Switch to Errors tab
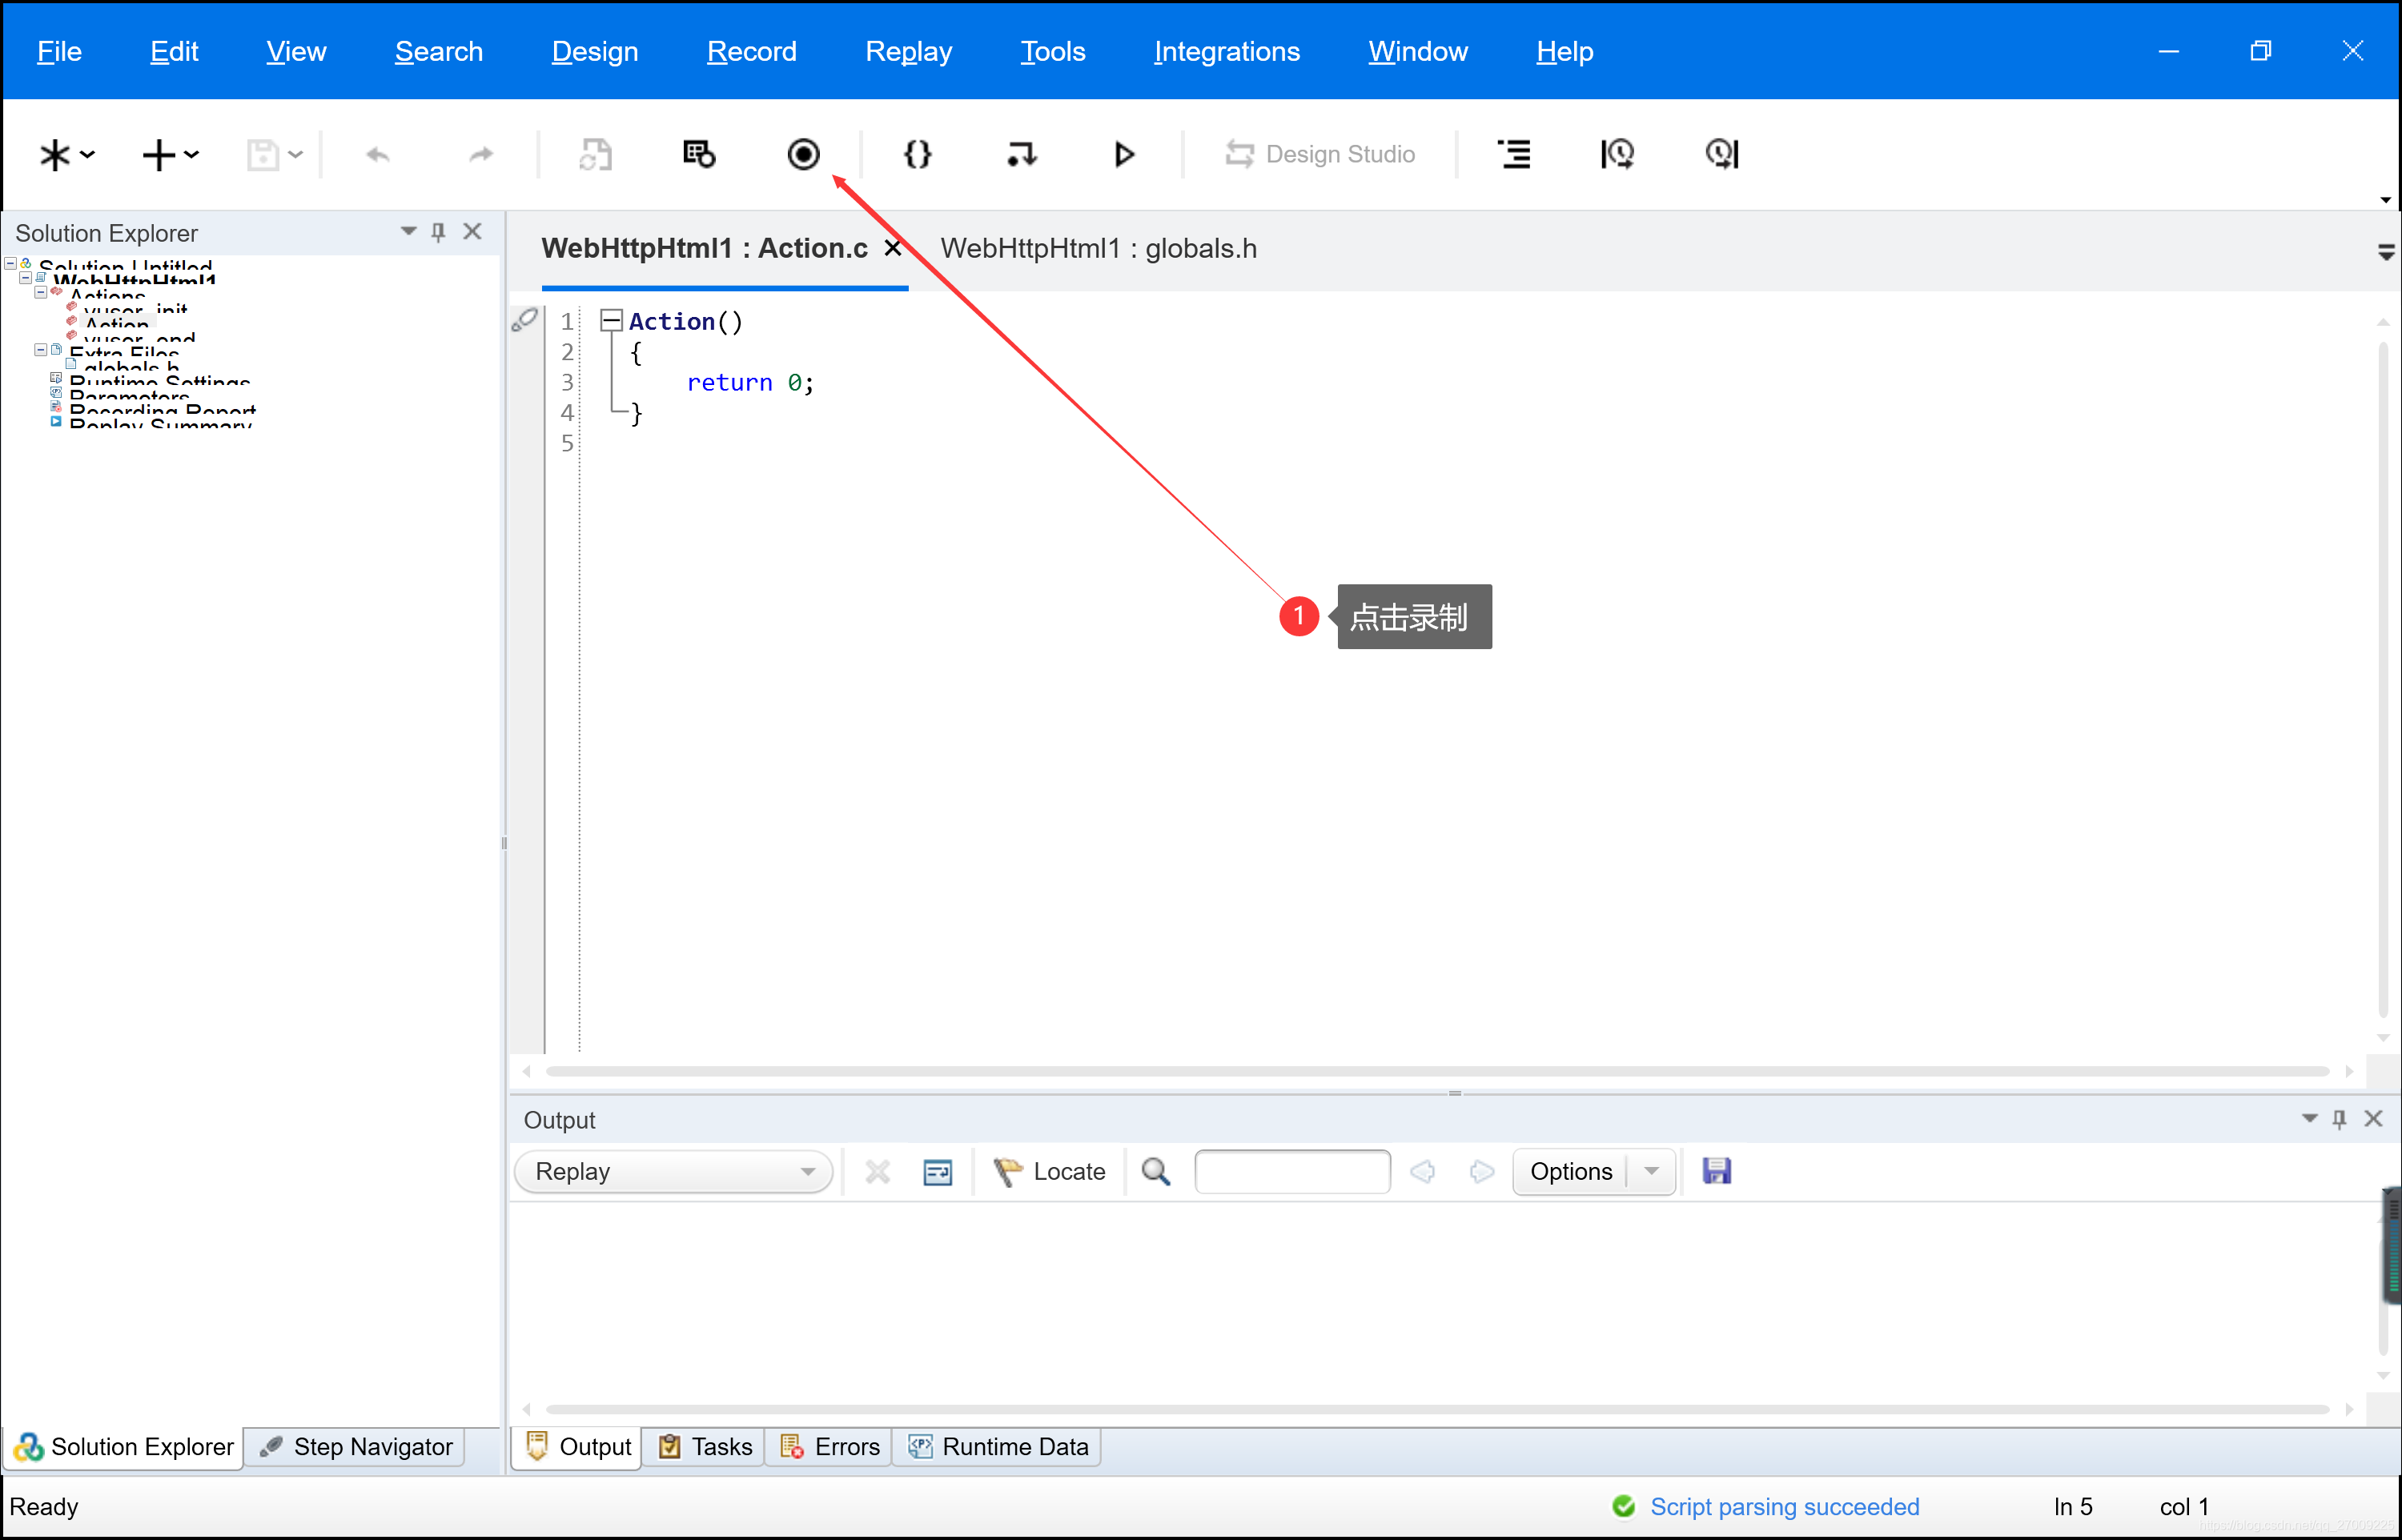This screenshot has height=1540, width=2402. (x=829, y=1447)
